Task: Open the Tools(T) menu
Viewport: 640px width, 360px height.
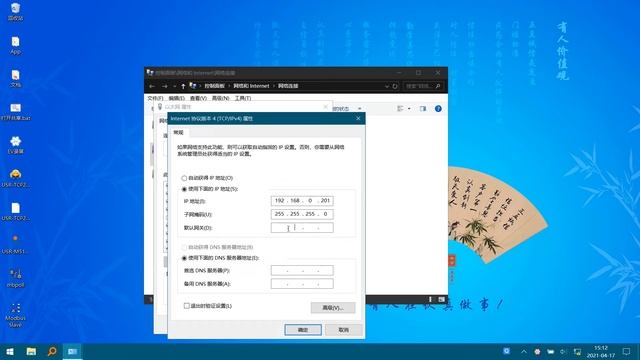Action: 242,98
